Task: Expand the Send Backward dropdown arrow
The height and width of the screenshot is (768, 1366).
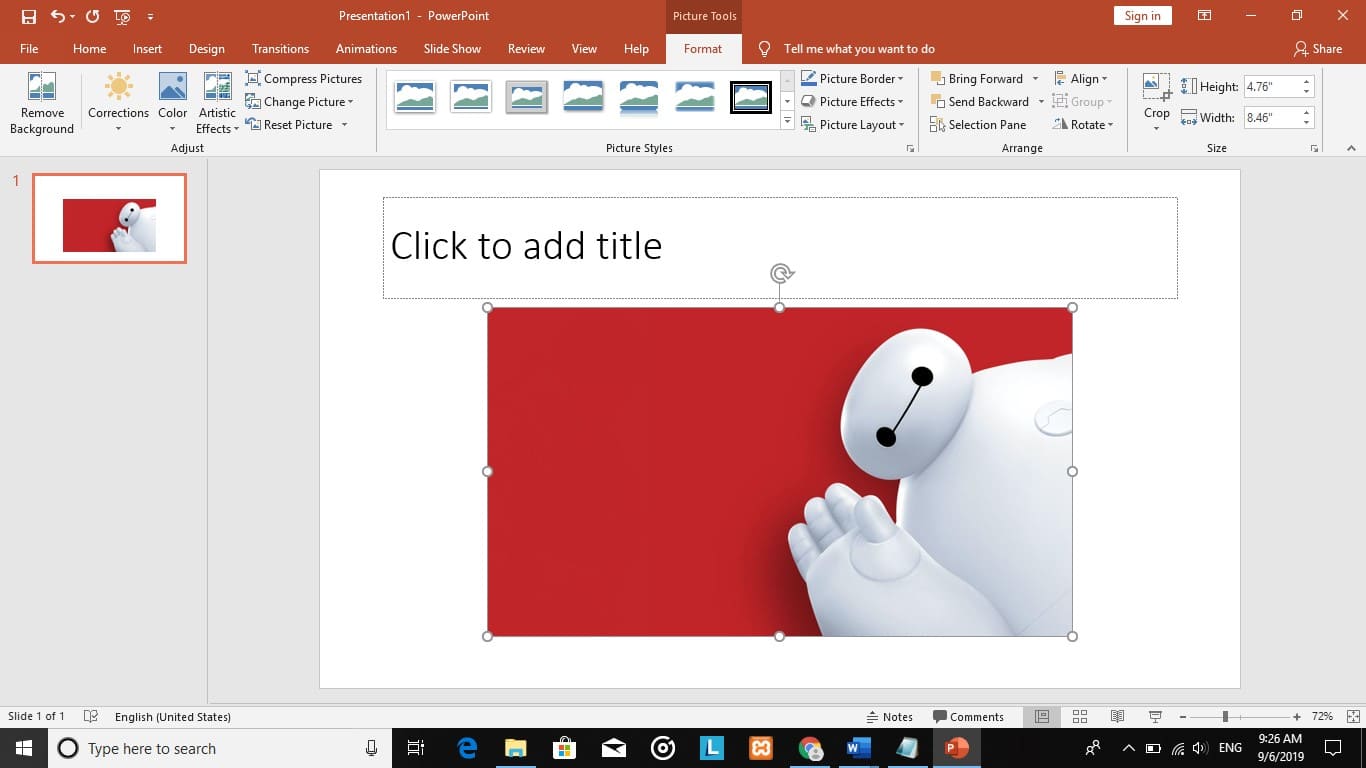Action: [x=1041, y=102]
